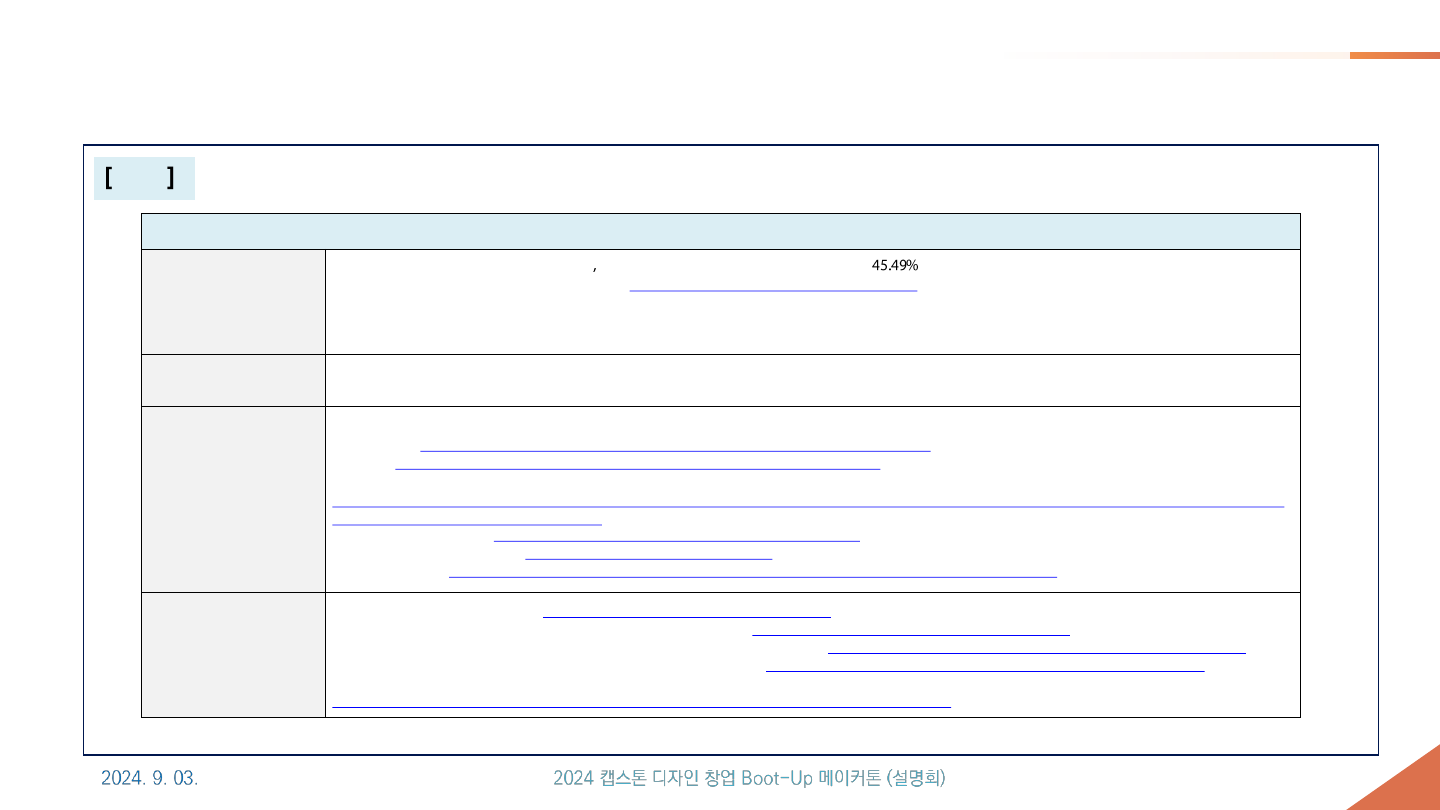This screenshot has height=810, width=1440.
Task: Click the comma in the first content row
Action: tap(595, 268)
